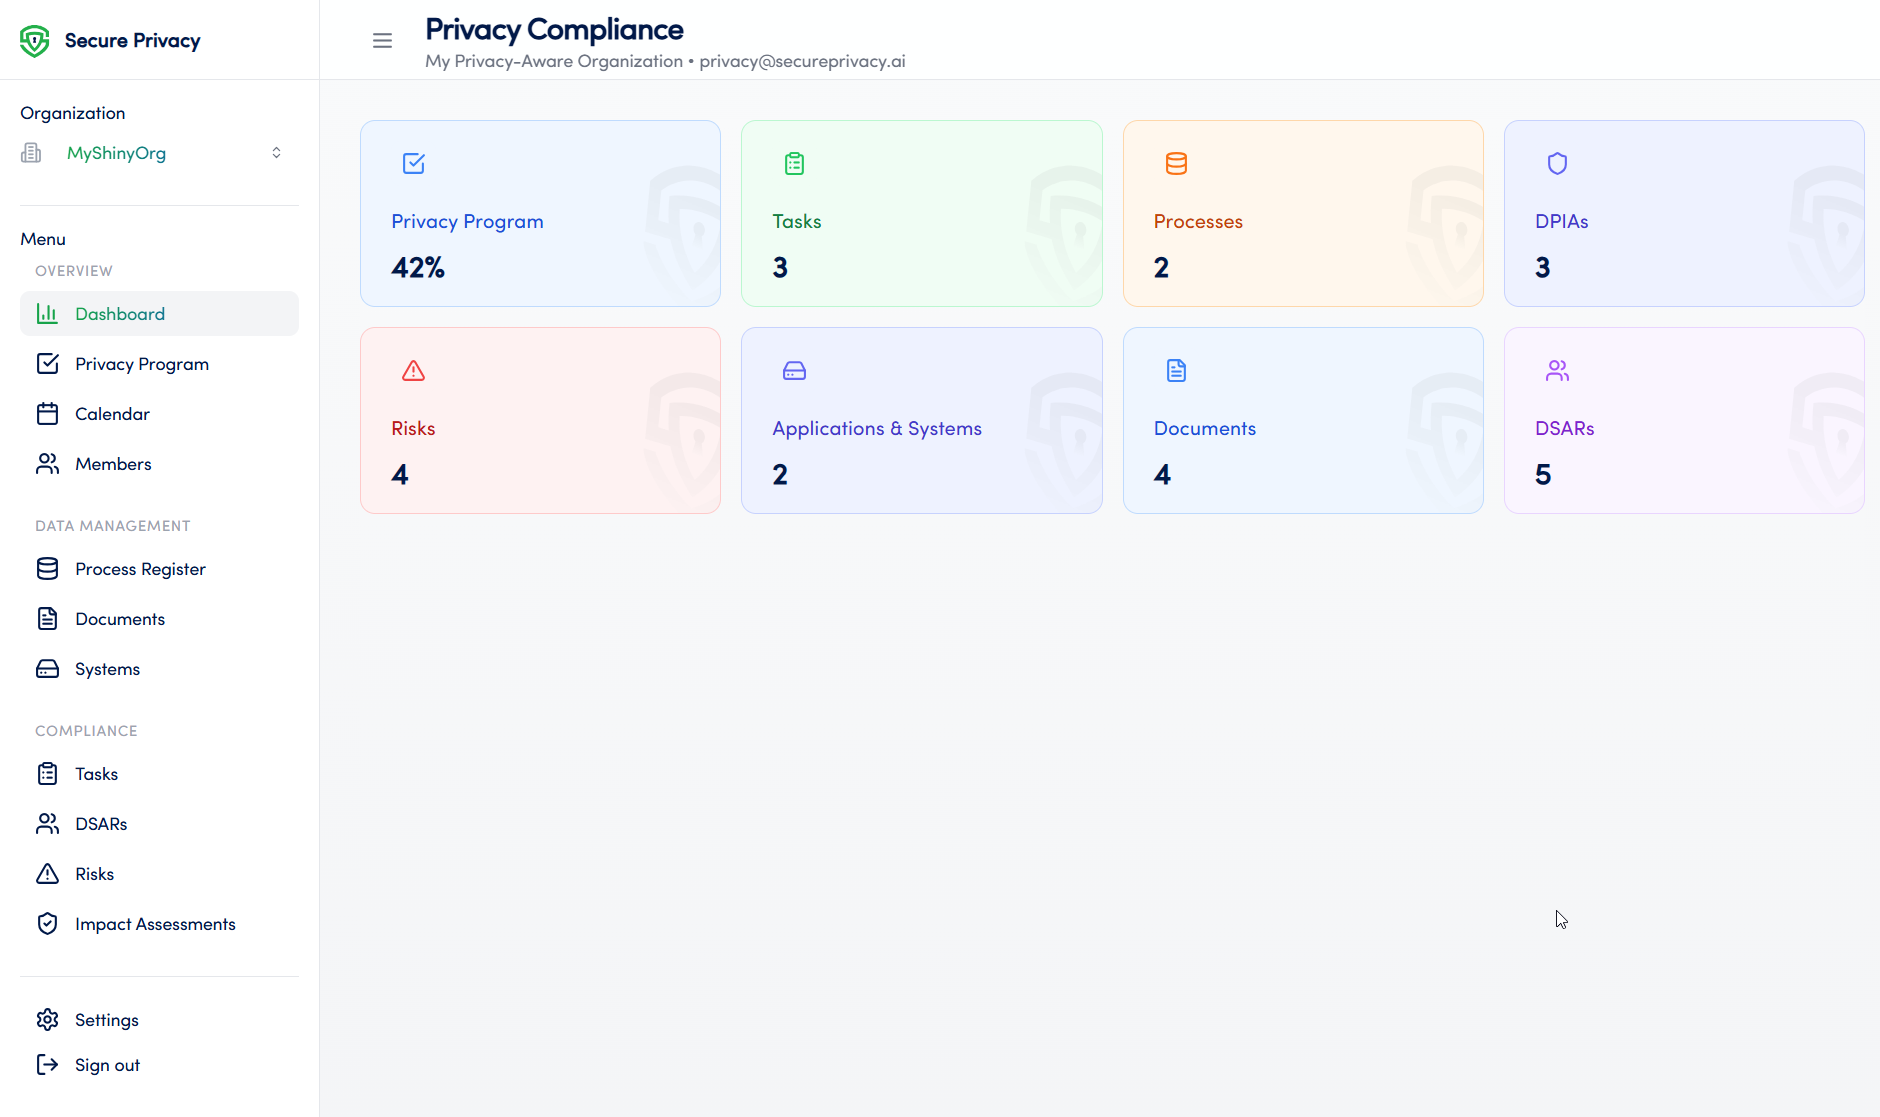1880x1117 pixels.
Task: Toggle the sidebar with the hamburger menu
Action: click(x=382, y=40)
